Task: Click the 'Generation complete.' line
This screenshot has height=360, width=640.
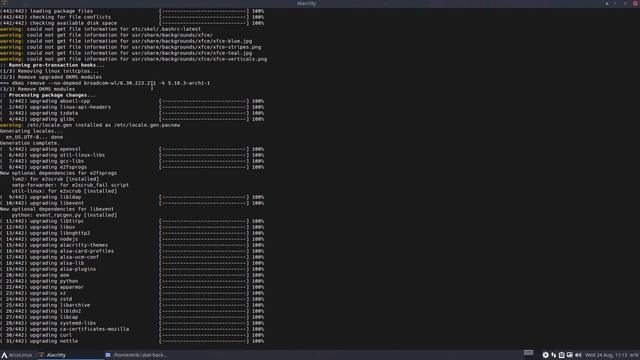Action: click(30, 143)
